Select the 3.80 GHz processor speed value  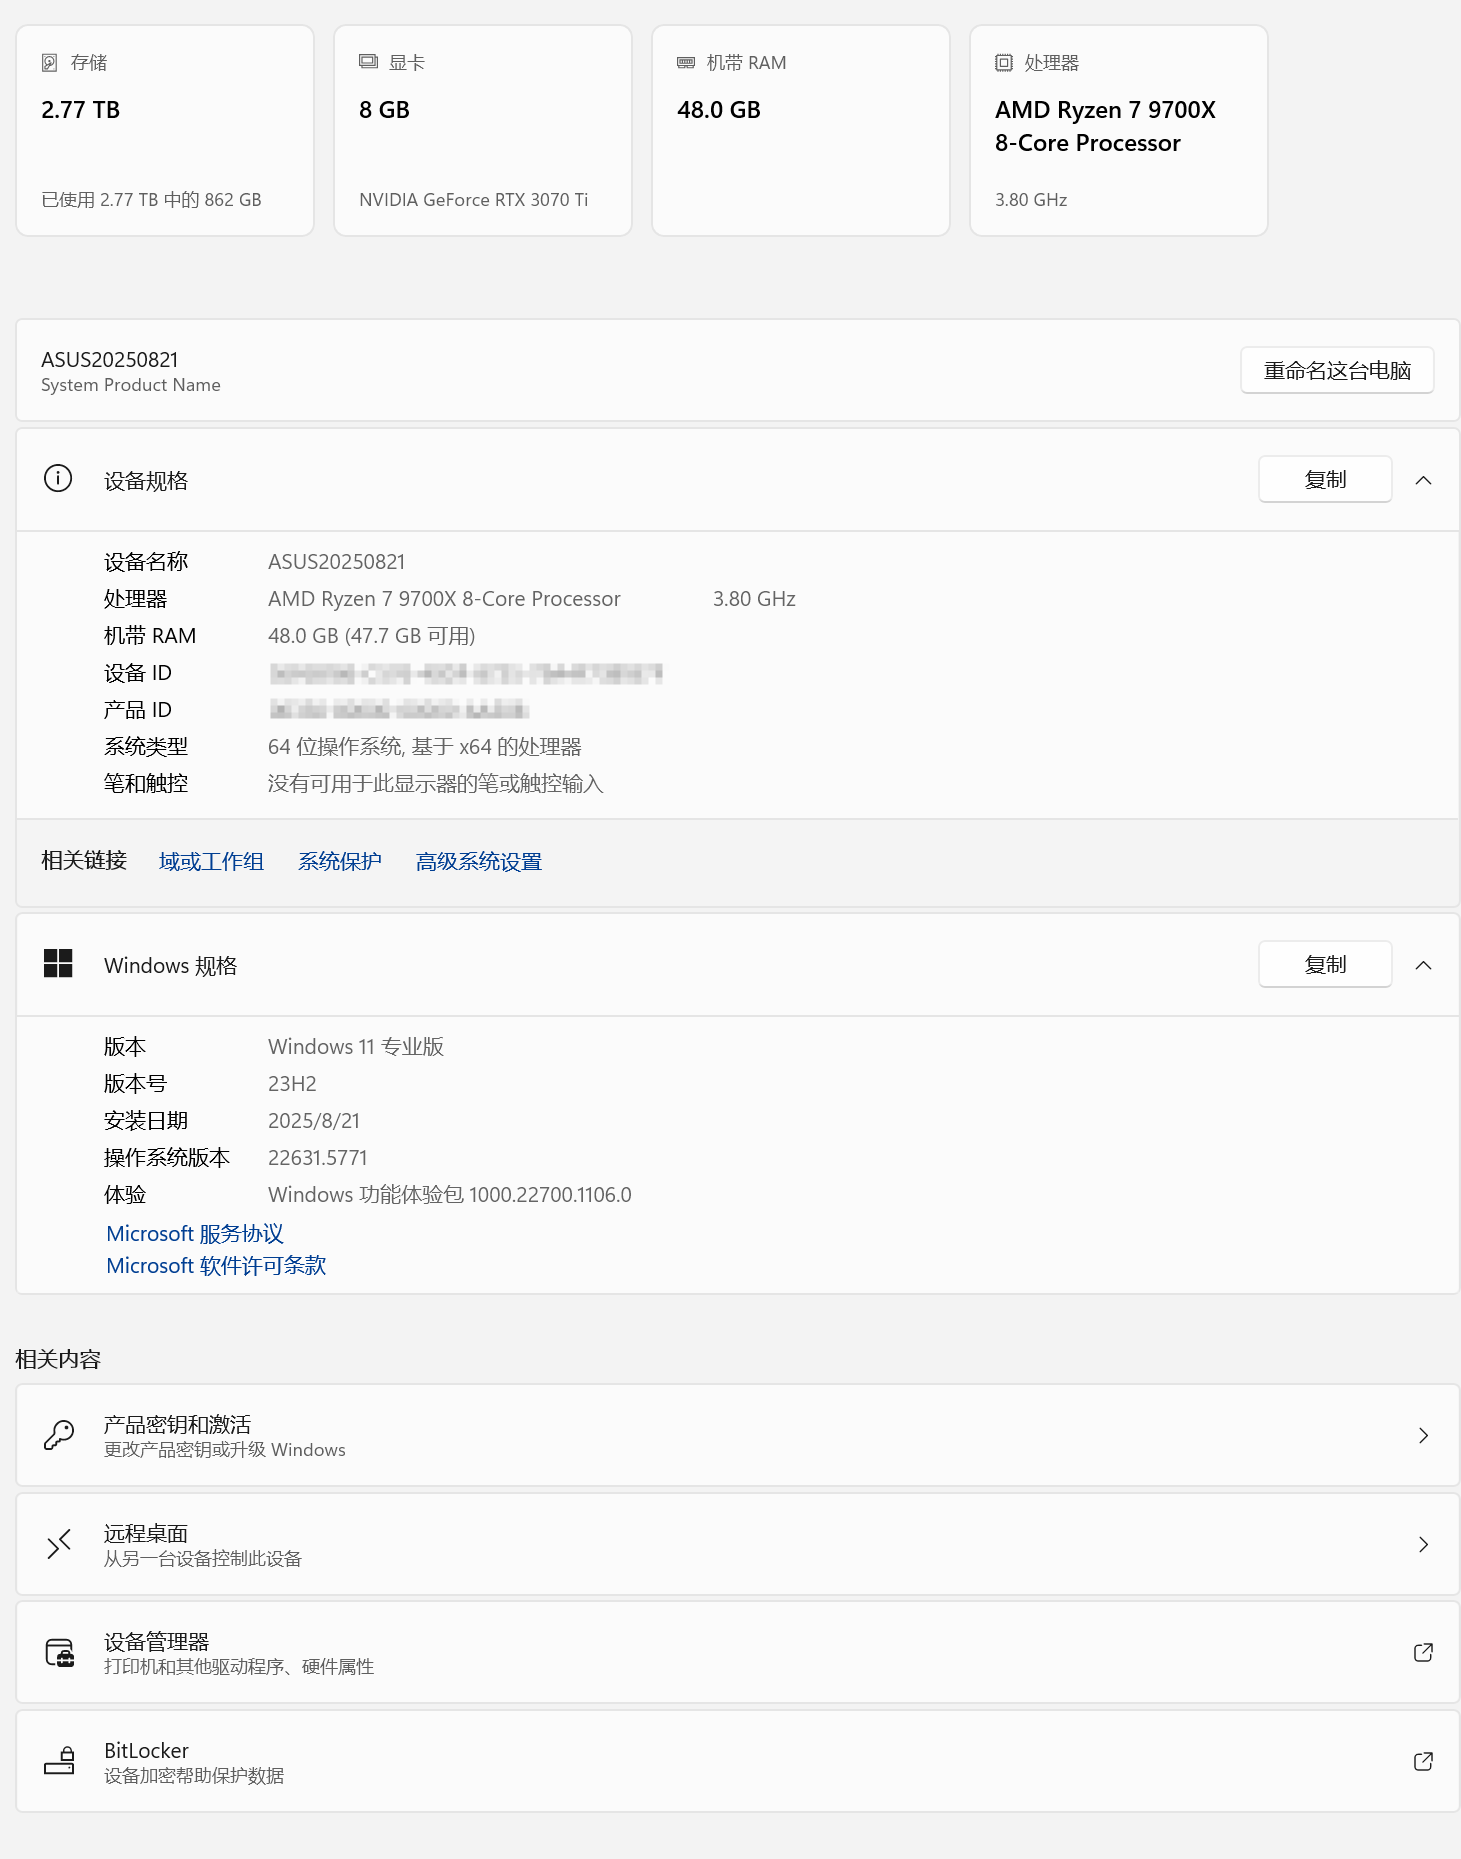[754, 599]
